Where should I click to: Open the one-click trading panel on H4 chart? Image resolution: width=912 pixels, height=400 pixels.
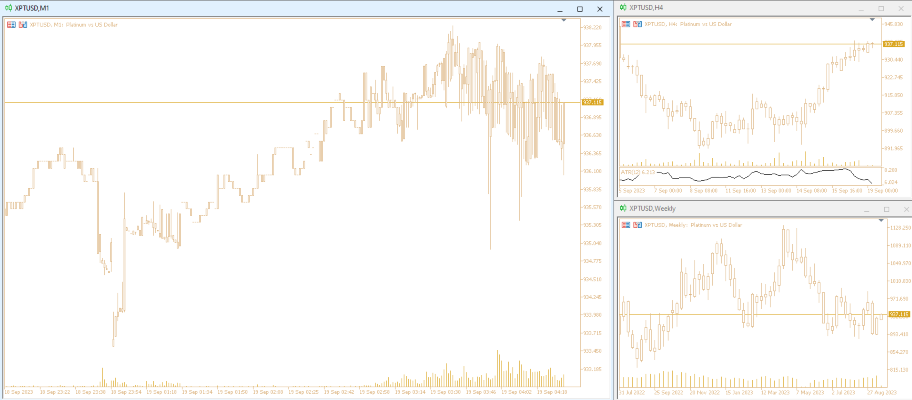[626, 22]
